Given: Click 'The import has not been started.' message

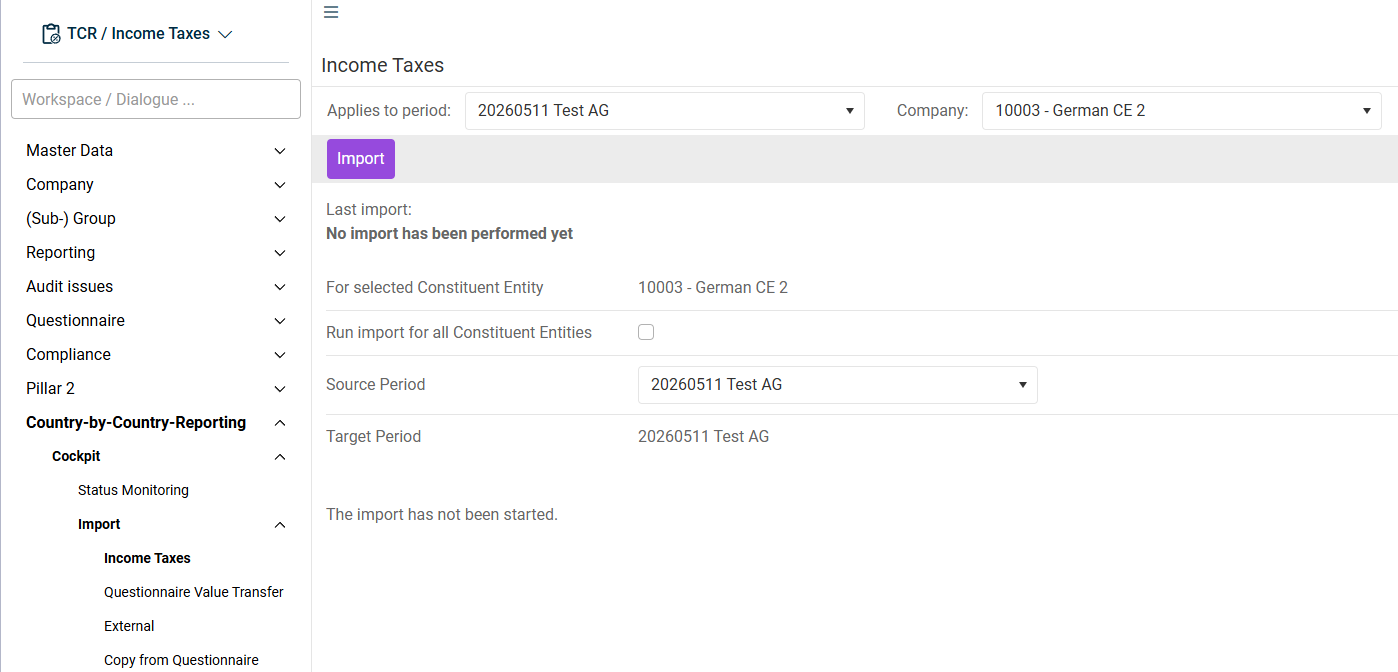Looking at the screenshot, I should pyautogui.click(x=442, y=515).
